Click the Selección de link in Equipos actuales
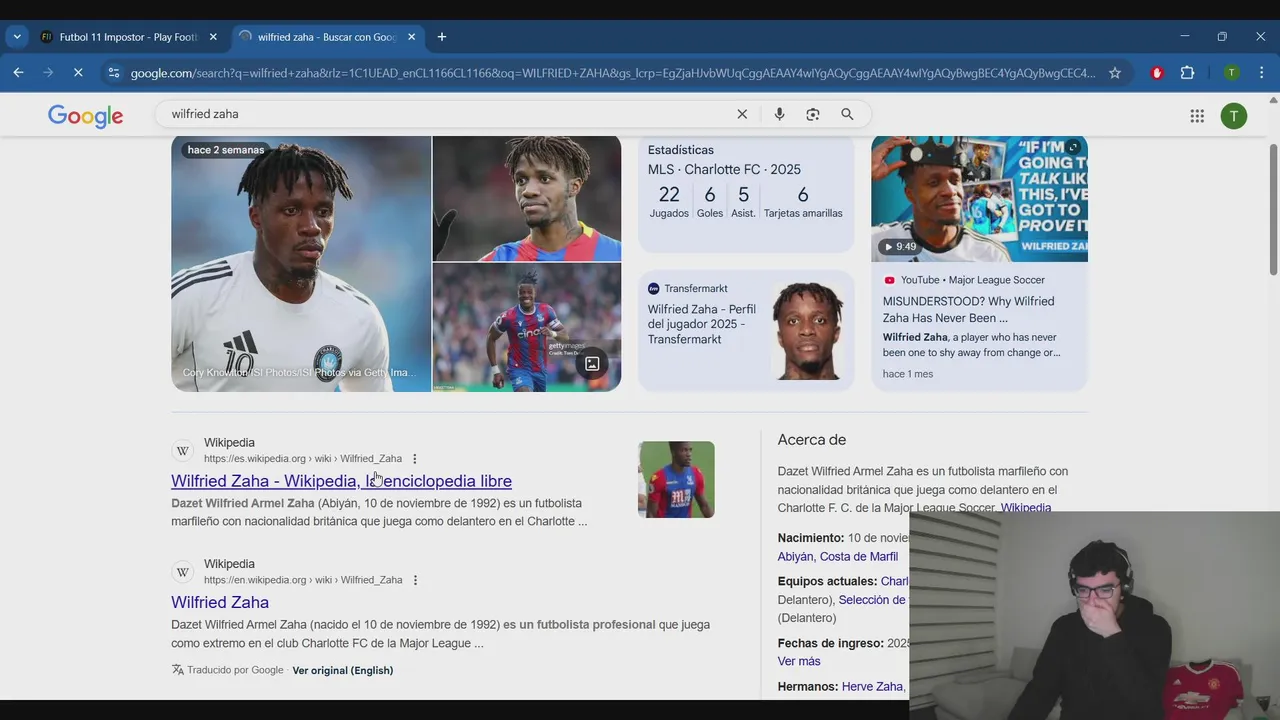 pos(873,600)
